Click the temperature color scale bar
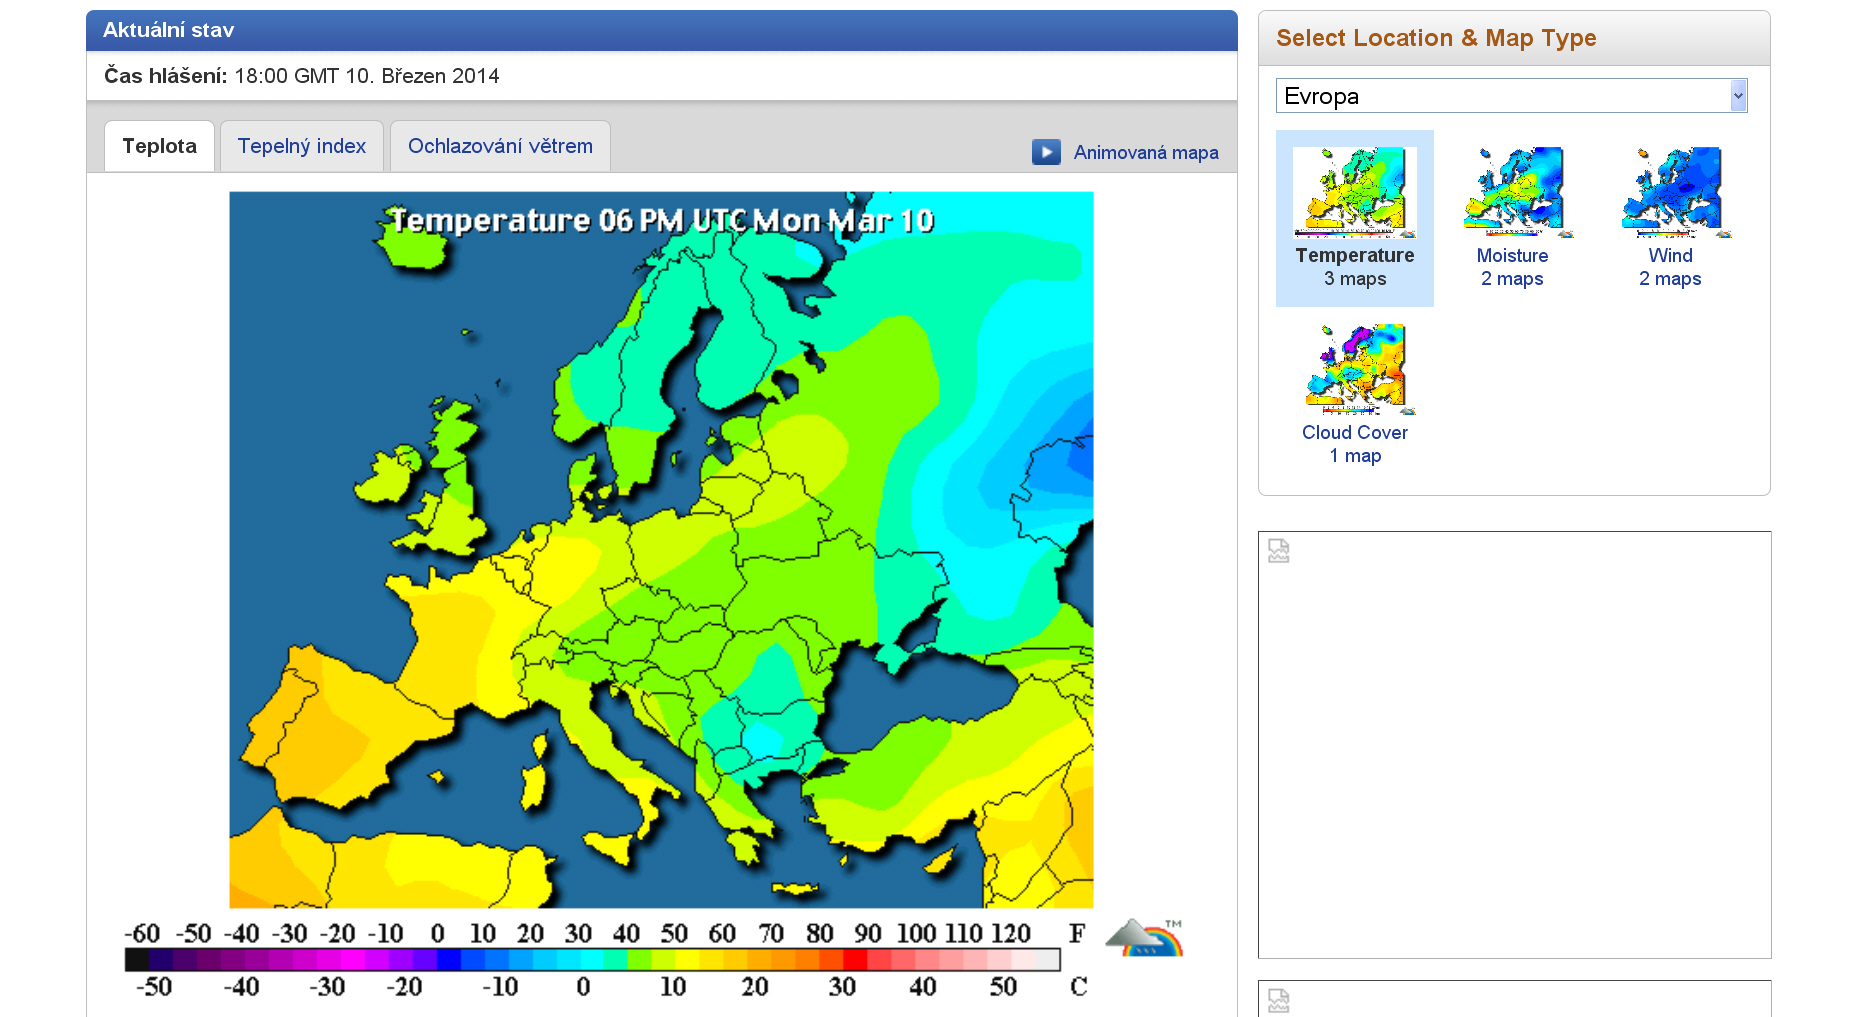1858x1017 pixels. [x=592, y=960]
